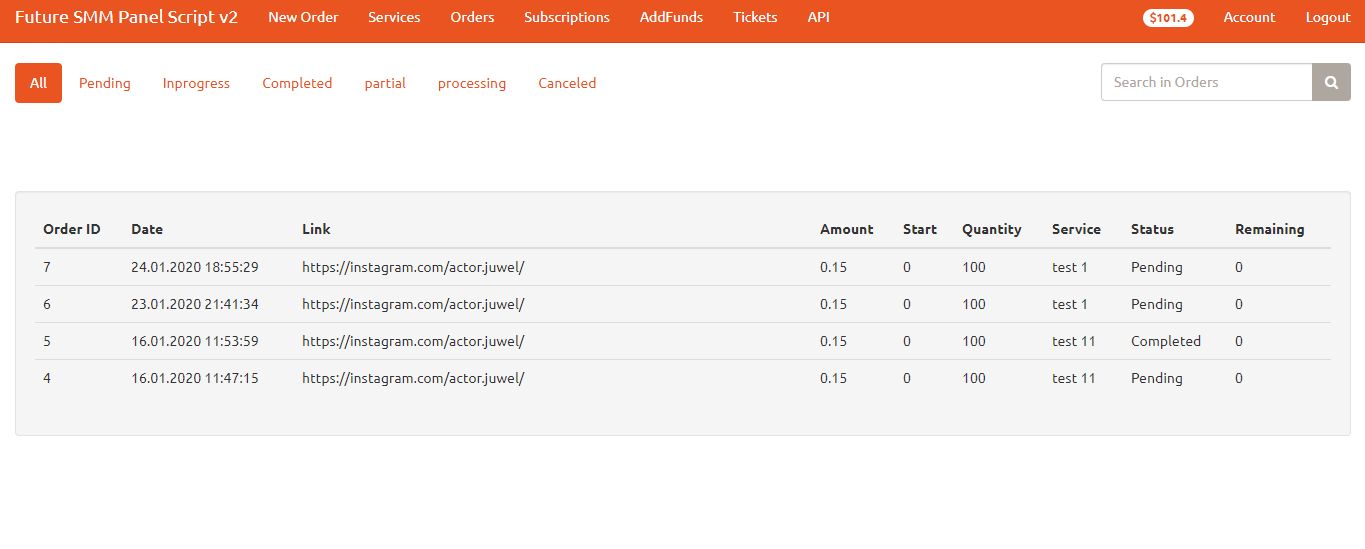Filter orders by partial status

coord(385,83)
